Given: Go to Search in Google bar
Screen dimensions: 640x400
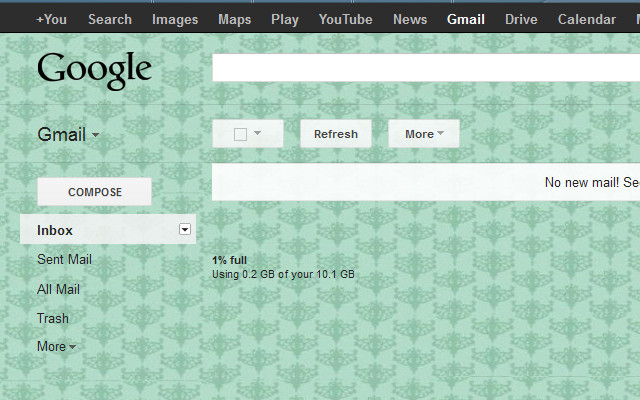Looking at the screenshot, I should coord(110,19).
